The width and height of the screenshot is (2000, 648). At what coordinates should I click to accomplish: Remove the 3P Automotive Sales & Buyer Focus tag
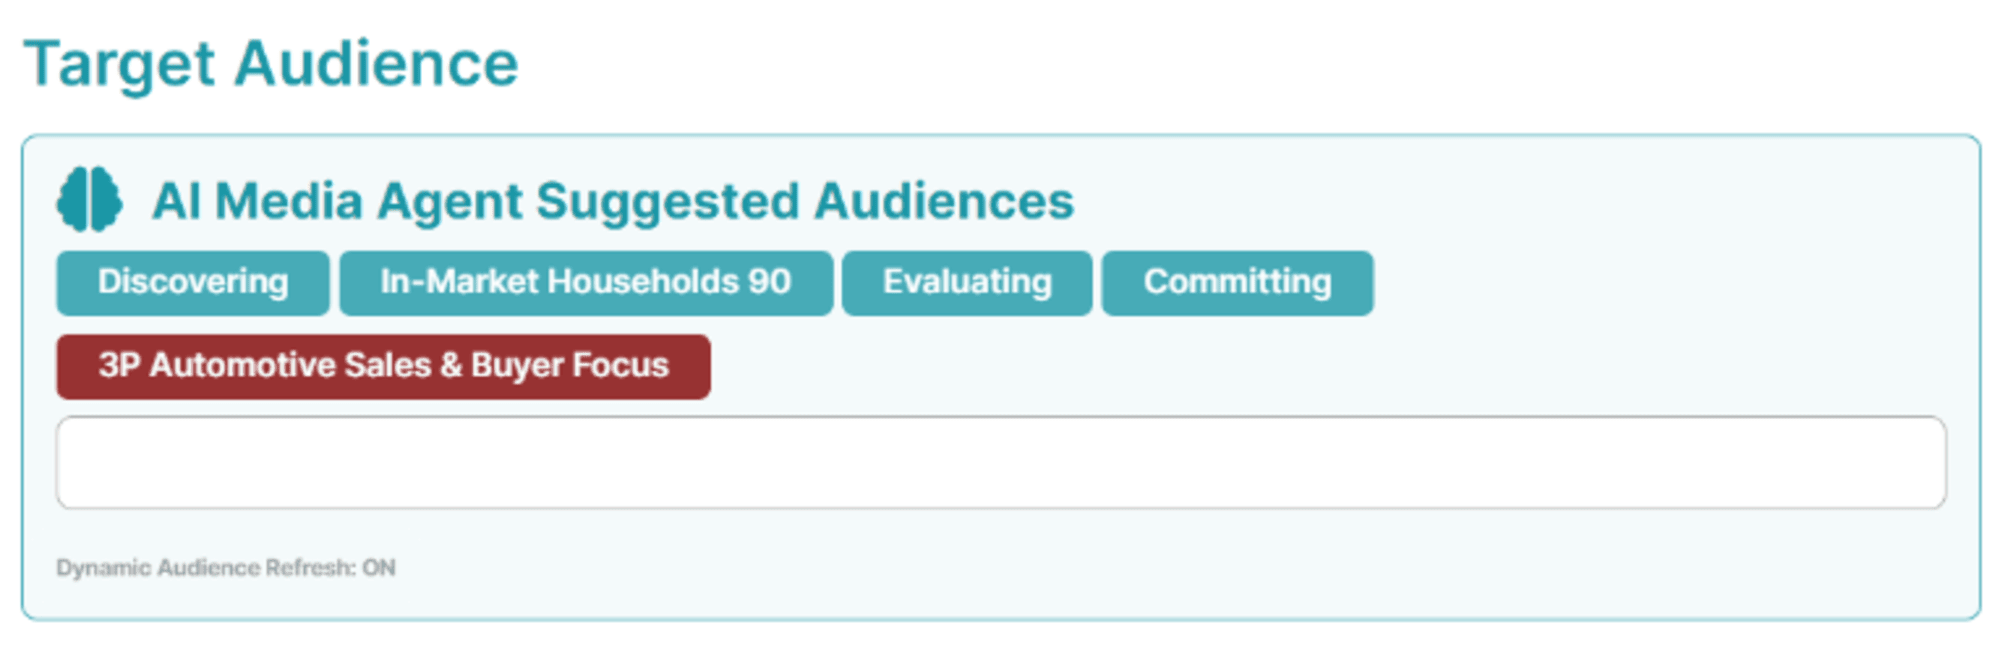click(x=383, y=367)
